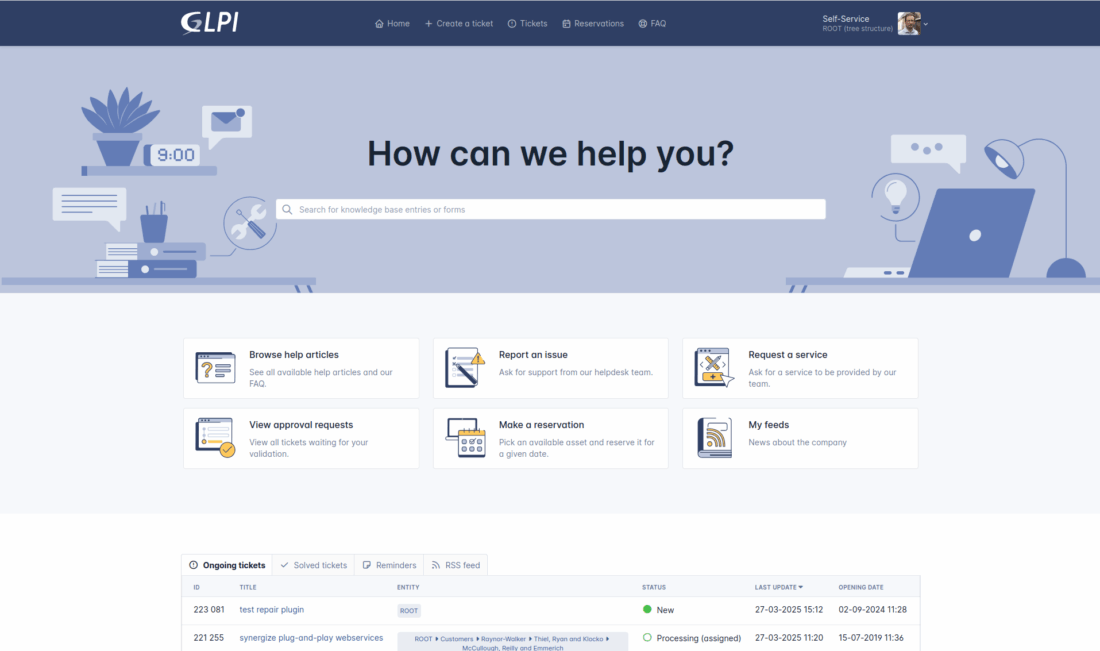The height and width of the screenshot is (651, 1100).
Task: Open the Browse help articles card title
Action: [x=294, y=355]
